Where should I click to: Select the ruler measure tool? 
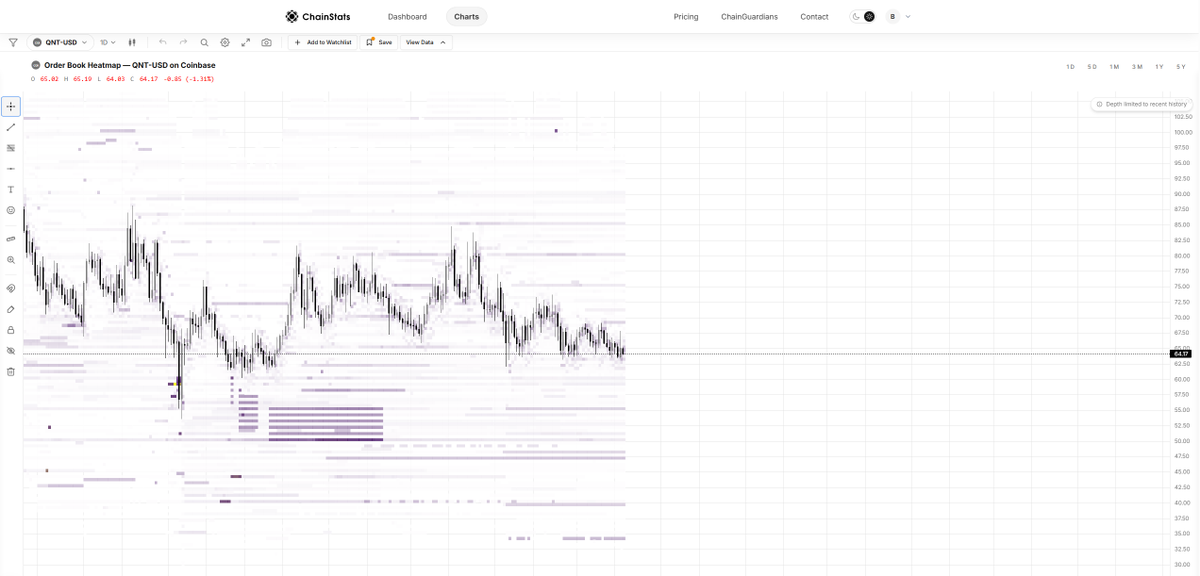pyautogui.click(x=11, y=239)
